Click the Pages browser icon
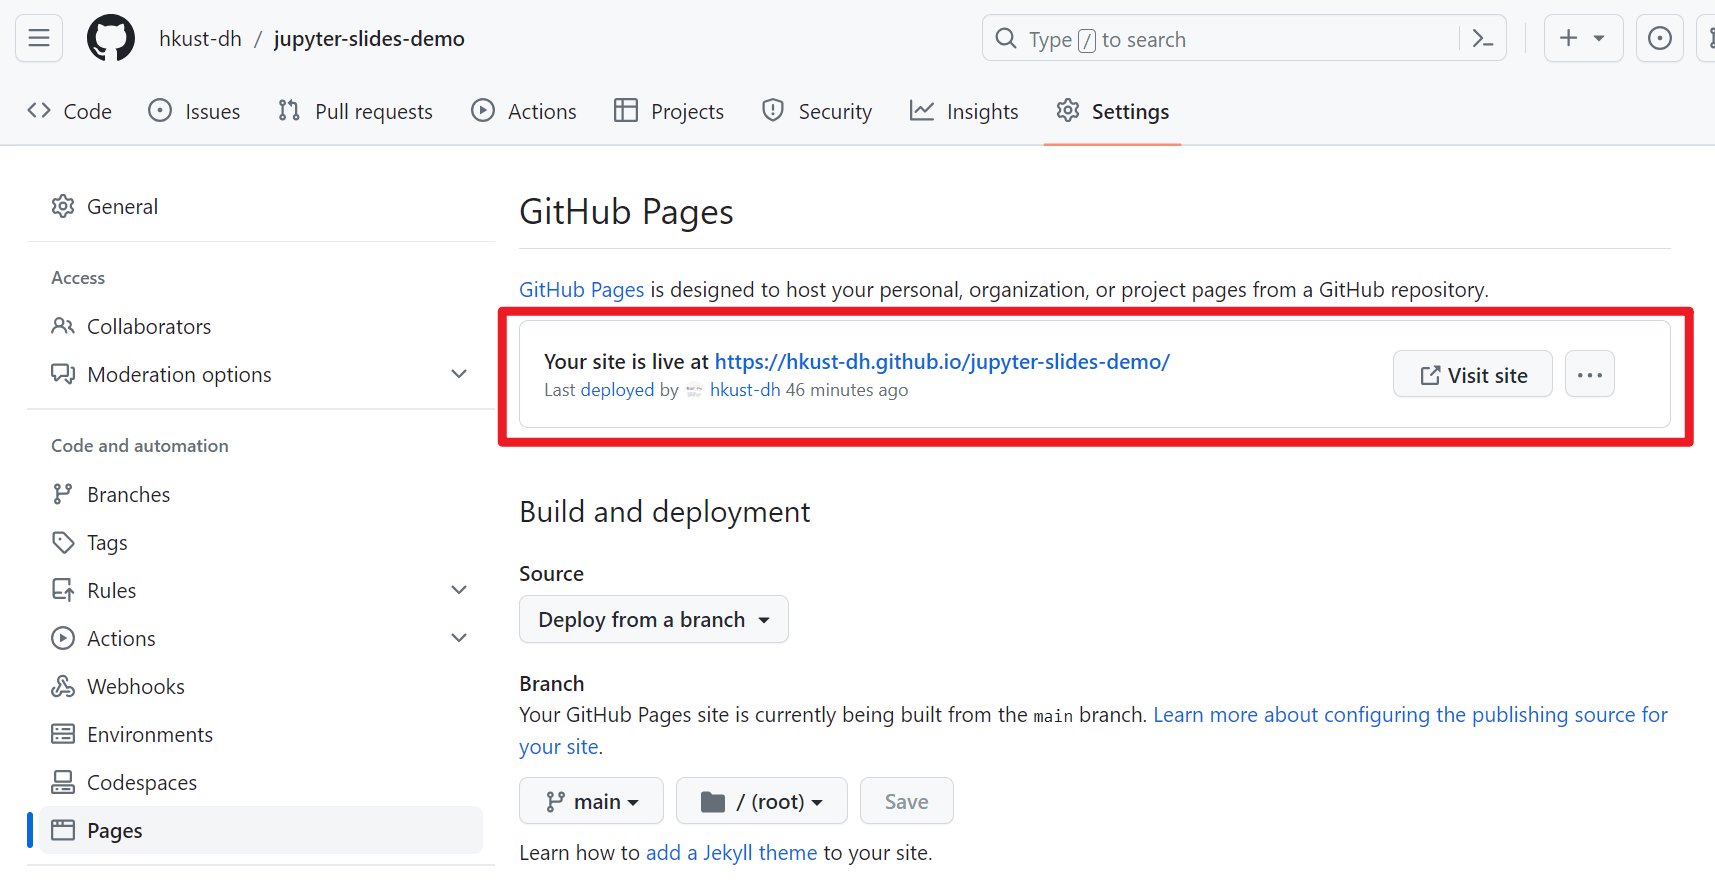This screenshot has height=882, width=1715. (63, 830)
